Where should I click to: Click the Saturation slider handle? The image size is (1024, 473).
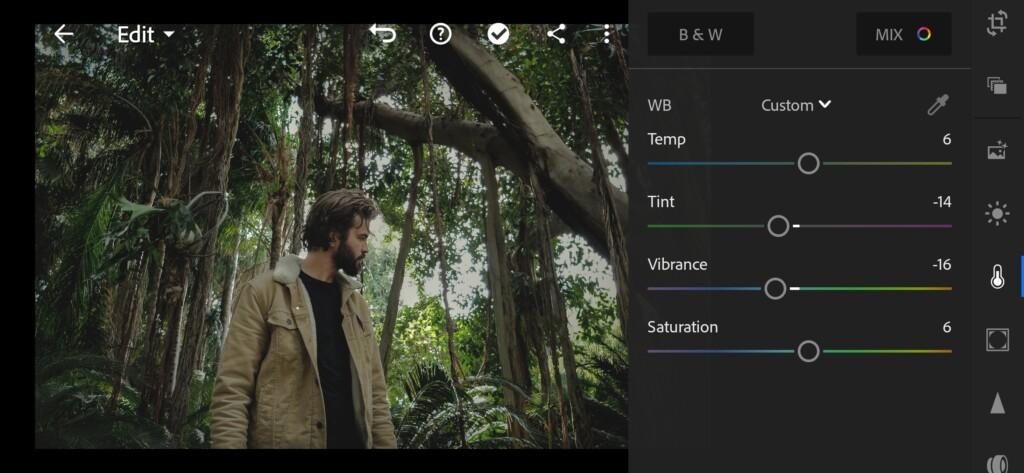point(808,351)
